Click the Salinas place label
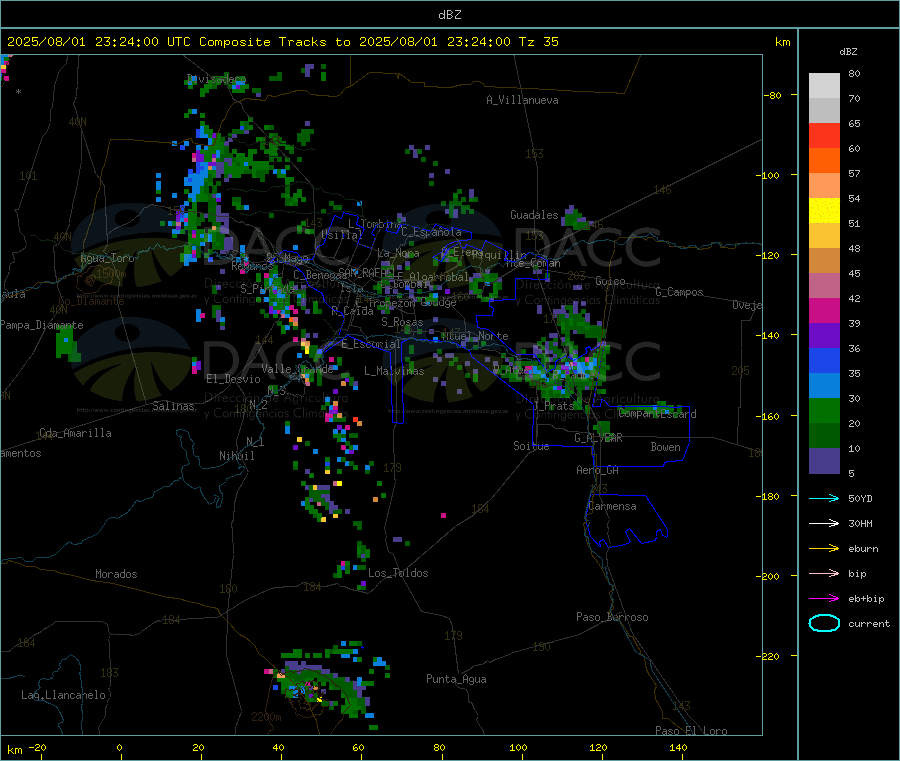Screen dimensions: 900x761 pos(173,406)
